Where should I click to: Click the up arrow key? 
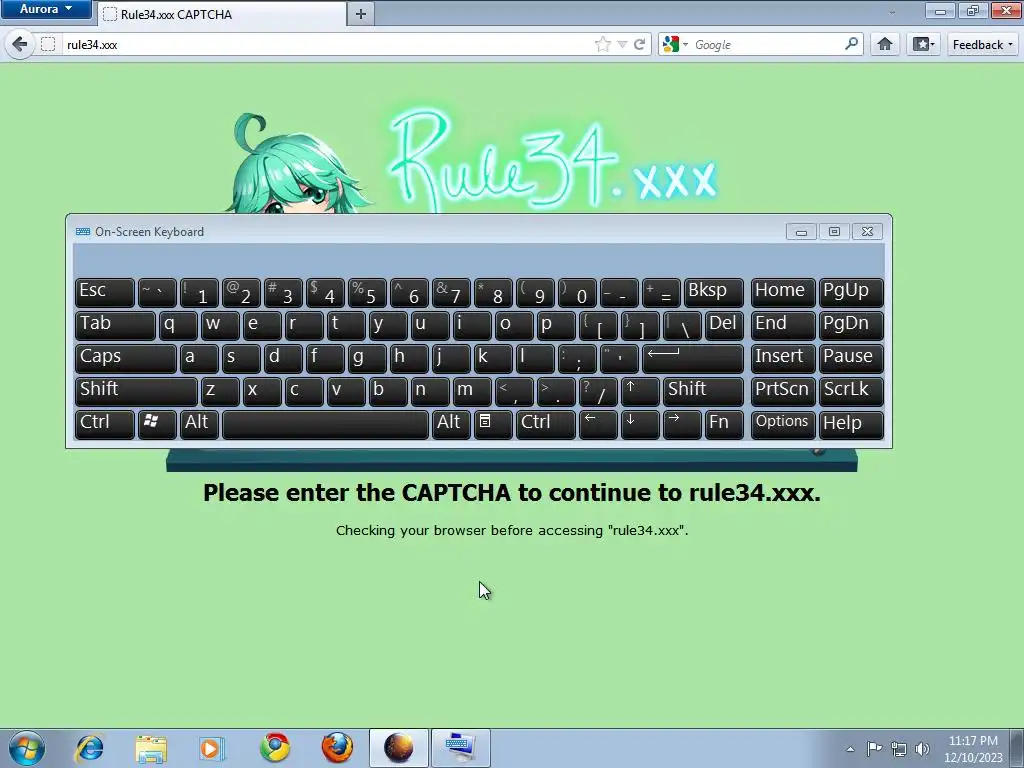640,391
